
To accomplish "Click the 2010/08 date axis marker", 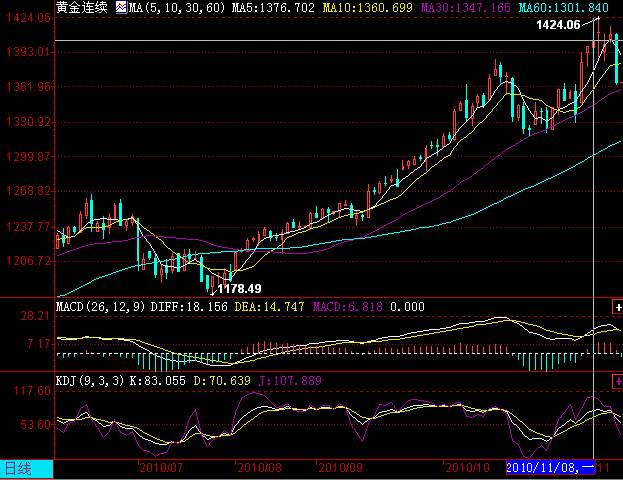I will pos(259,468).
